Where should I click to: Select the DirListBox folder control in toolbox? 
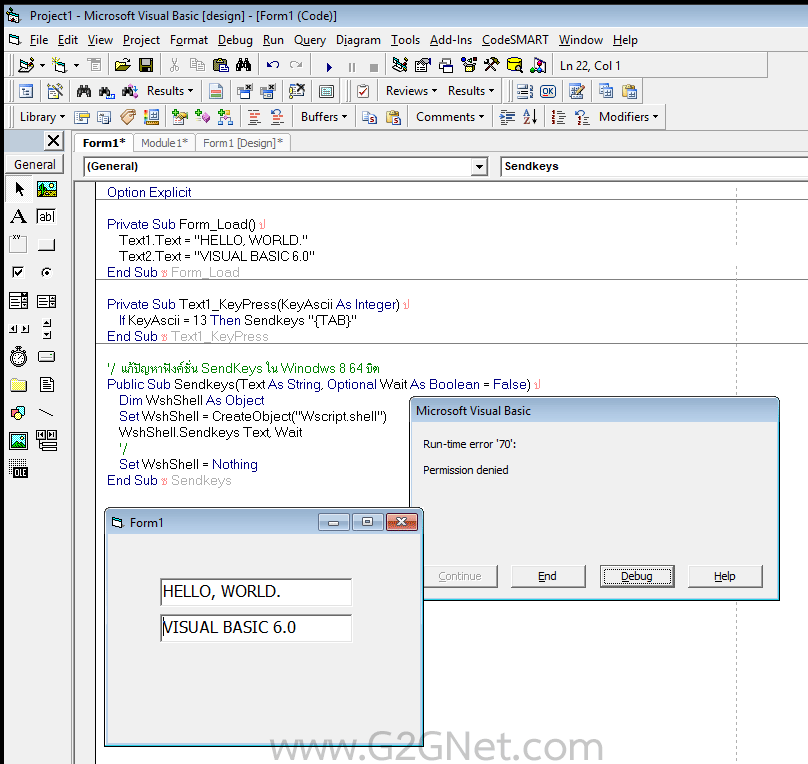[x=19, y=385]
